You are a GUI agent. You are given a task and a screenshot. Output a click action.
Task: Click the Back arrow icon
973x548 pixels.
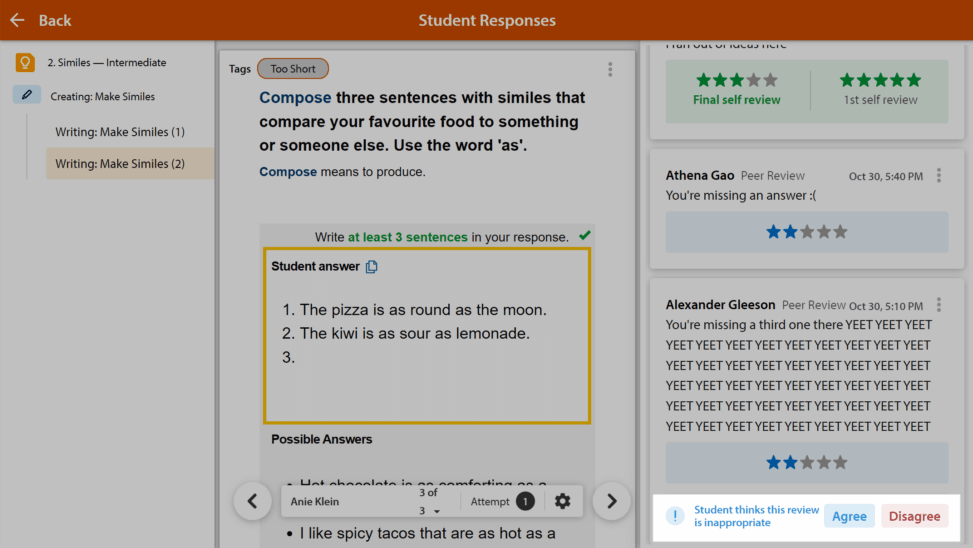[17, 20]
